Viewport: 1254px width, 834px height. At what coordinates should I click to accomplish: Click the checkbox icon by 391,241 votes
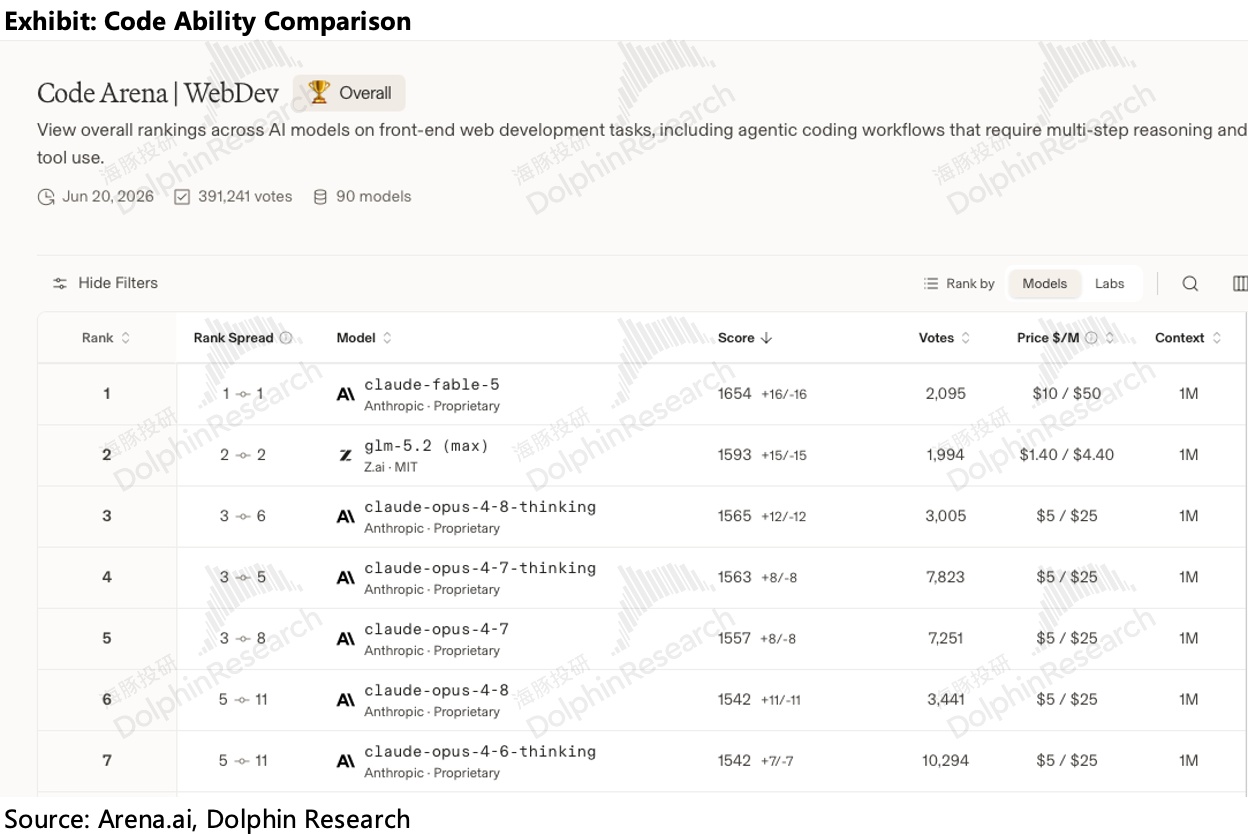[x=182, y=197]
